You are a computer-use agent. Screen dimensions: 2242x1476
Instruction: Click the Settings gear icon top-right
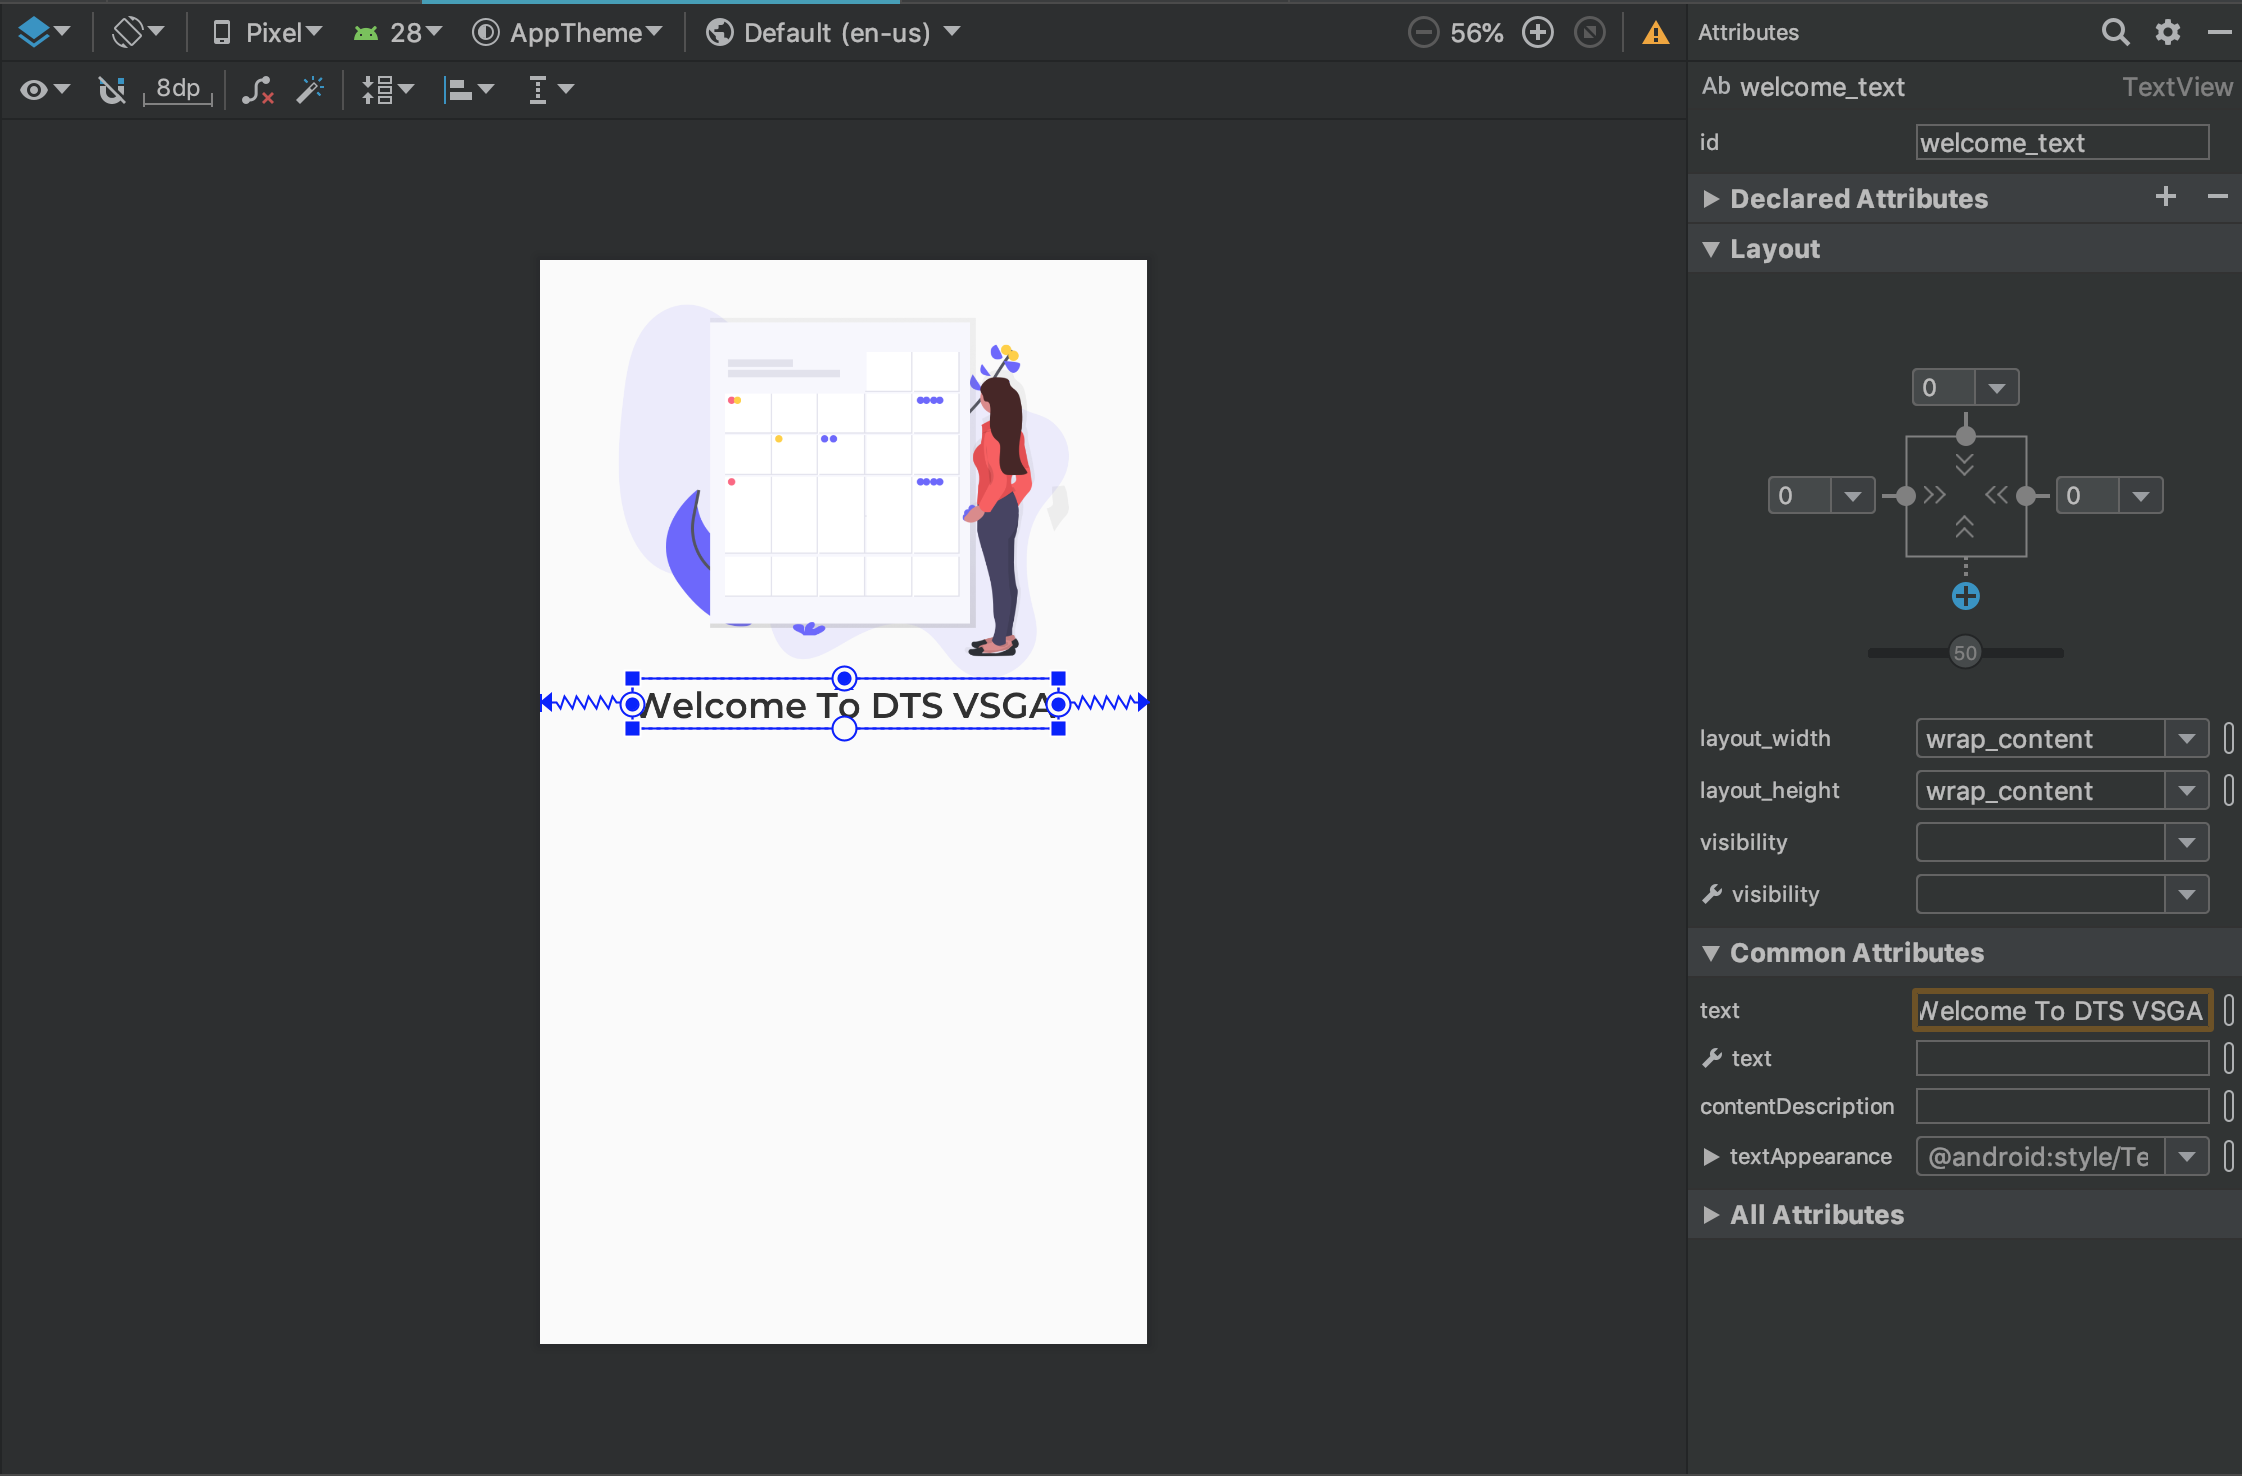[2168, 30]
